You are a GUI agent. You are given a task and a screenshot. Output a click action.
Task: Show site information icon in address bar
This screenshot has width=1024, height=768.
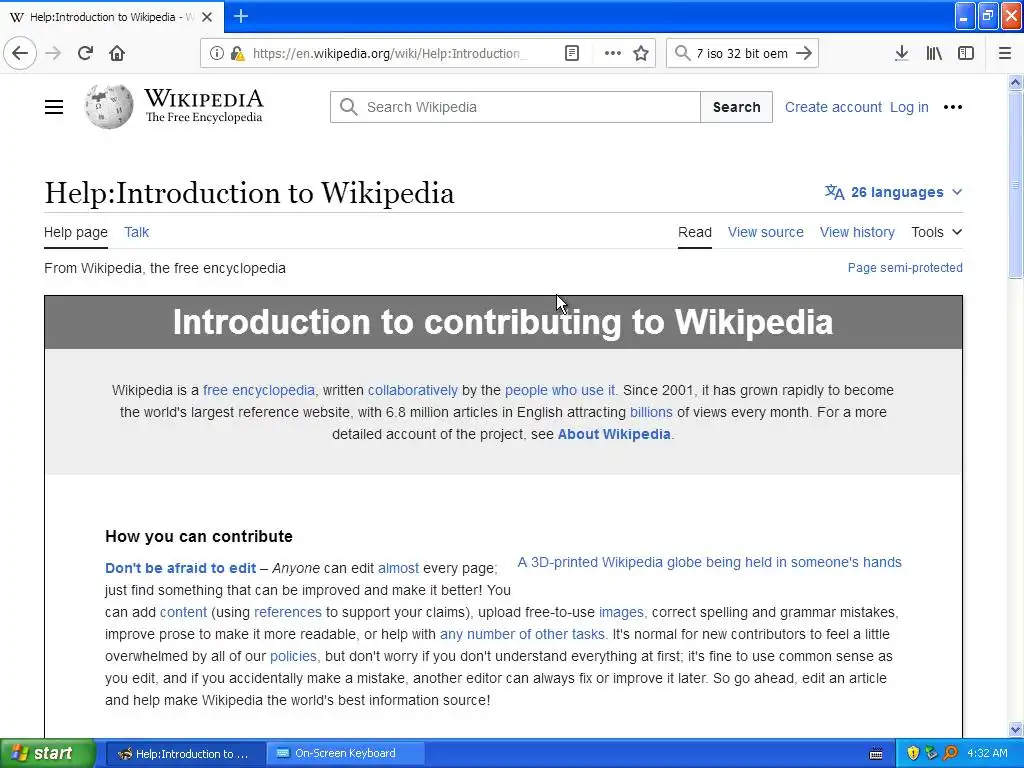216,53
